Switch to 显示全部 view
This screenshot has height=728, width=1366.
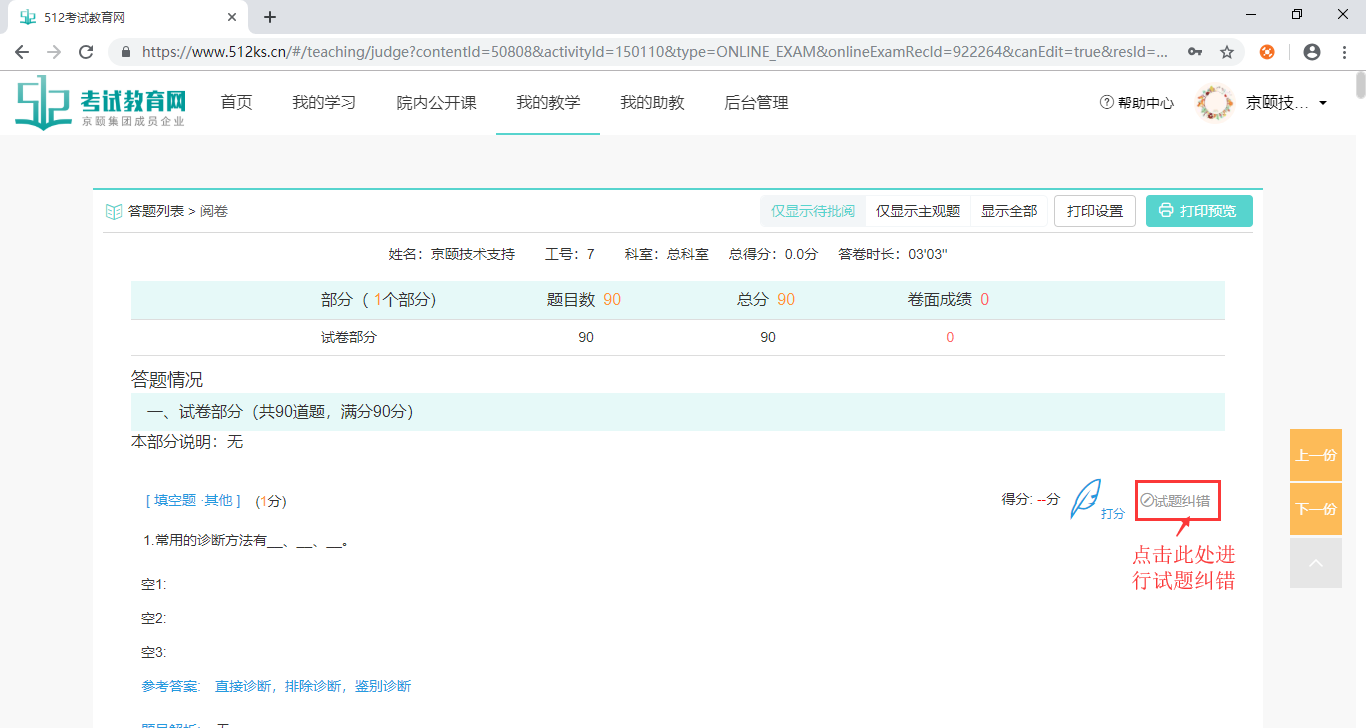pos(1009,211)
